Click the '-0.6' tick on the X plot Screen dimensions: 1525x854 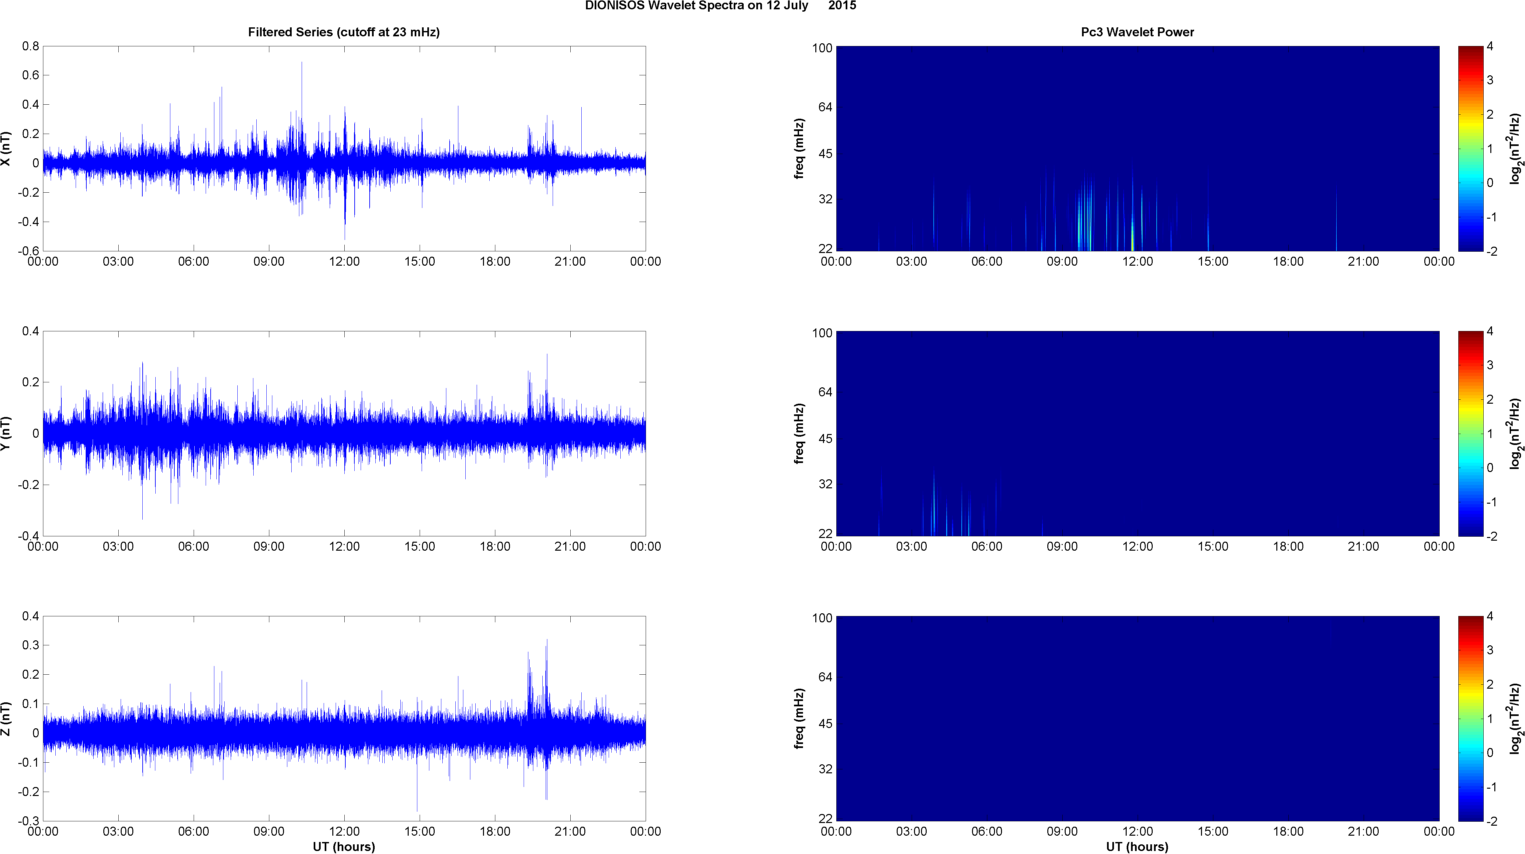tap(28, 251)
